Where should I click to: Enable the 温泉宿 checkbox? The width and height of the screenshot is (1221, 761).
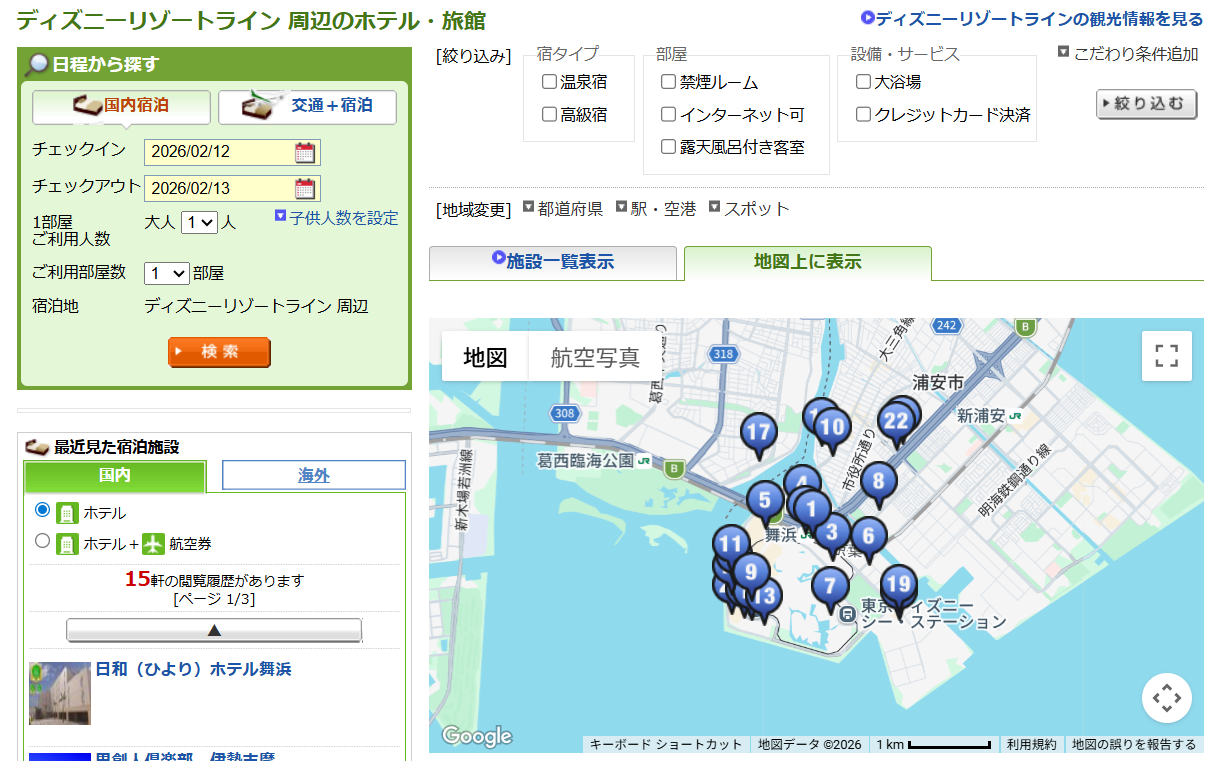[549, 82]
